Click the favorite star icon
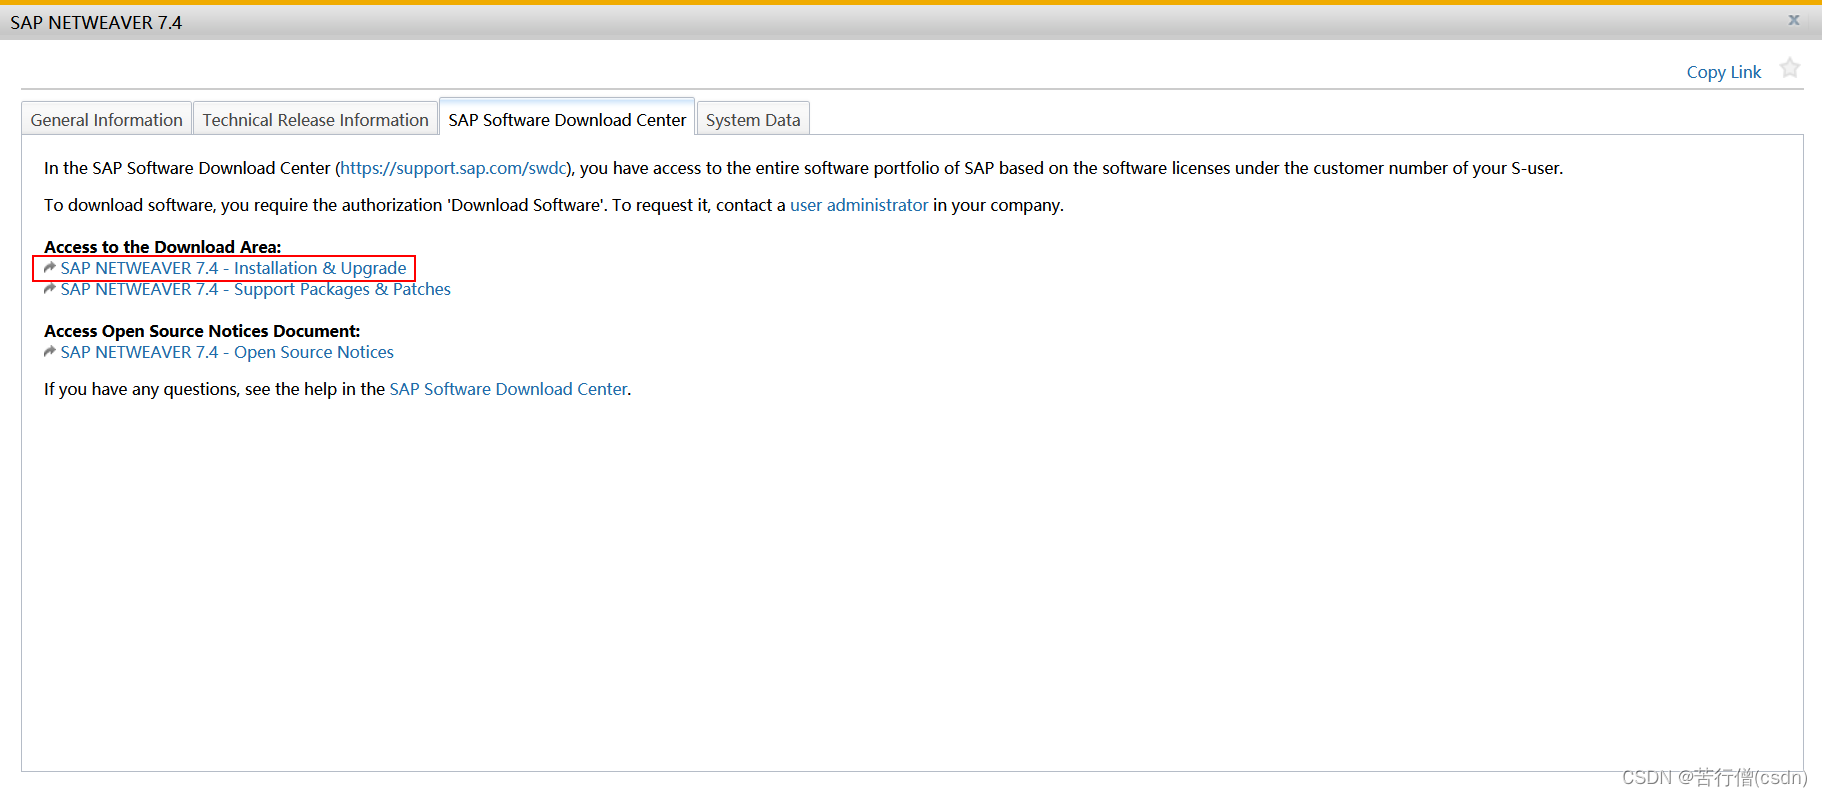Screen dimensions: 1822x797 pyautogui.click(x=1790, y=68)
